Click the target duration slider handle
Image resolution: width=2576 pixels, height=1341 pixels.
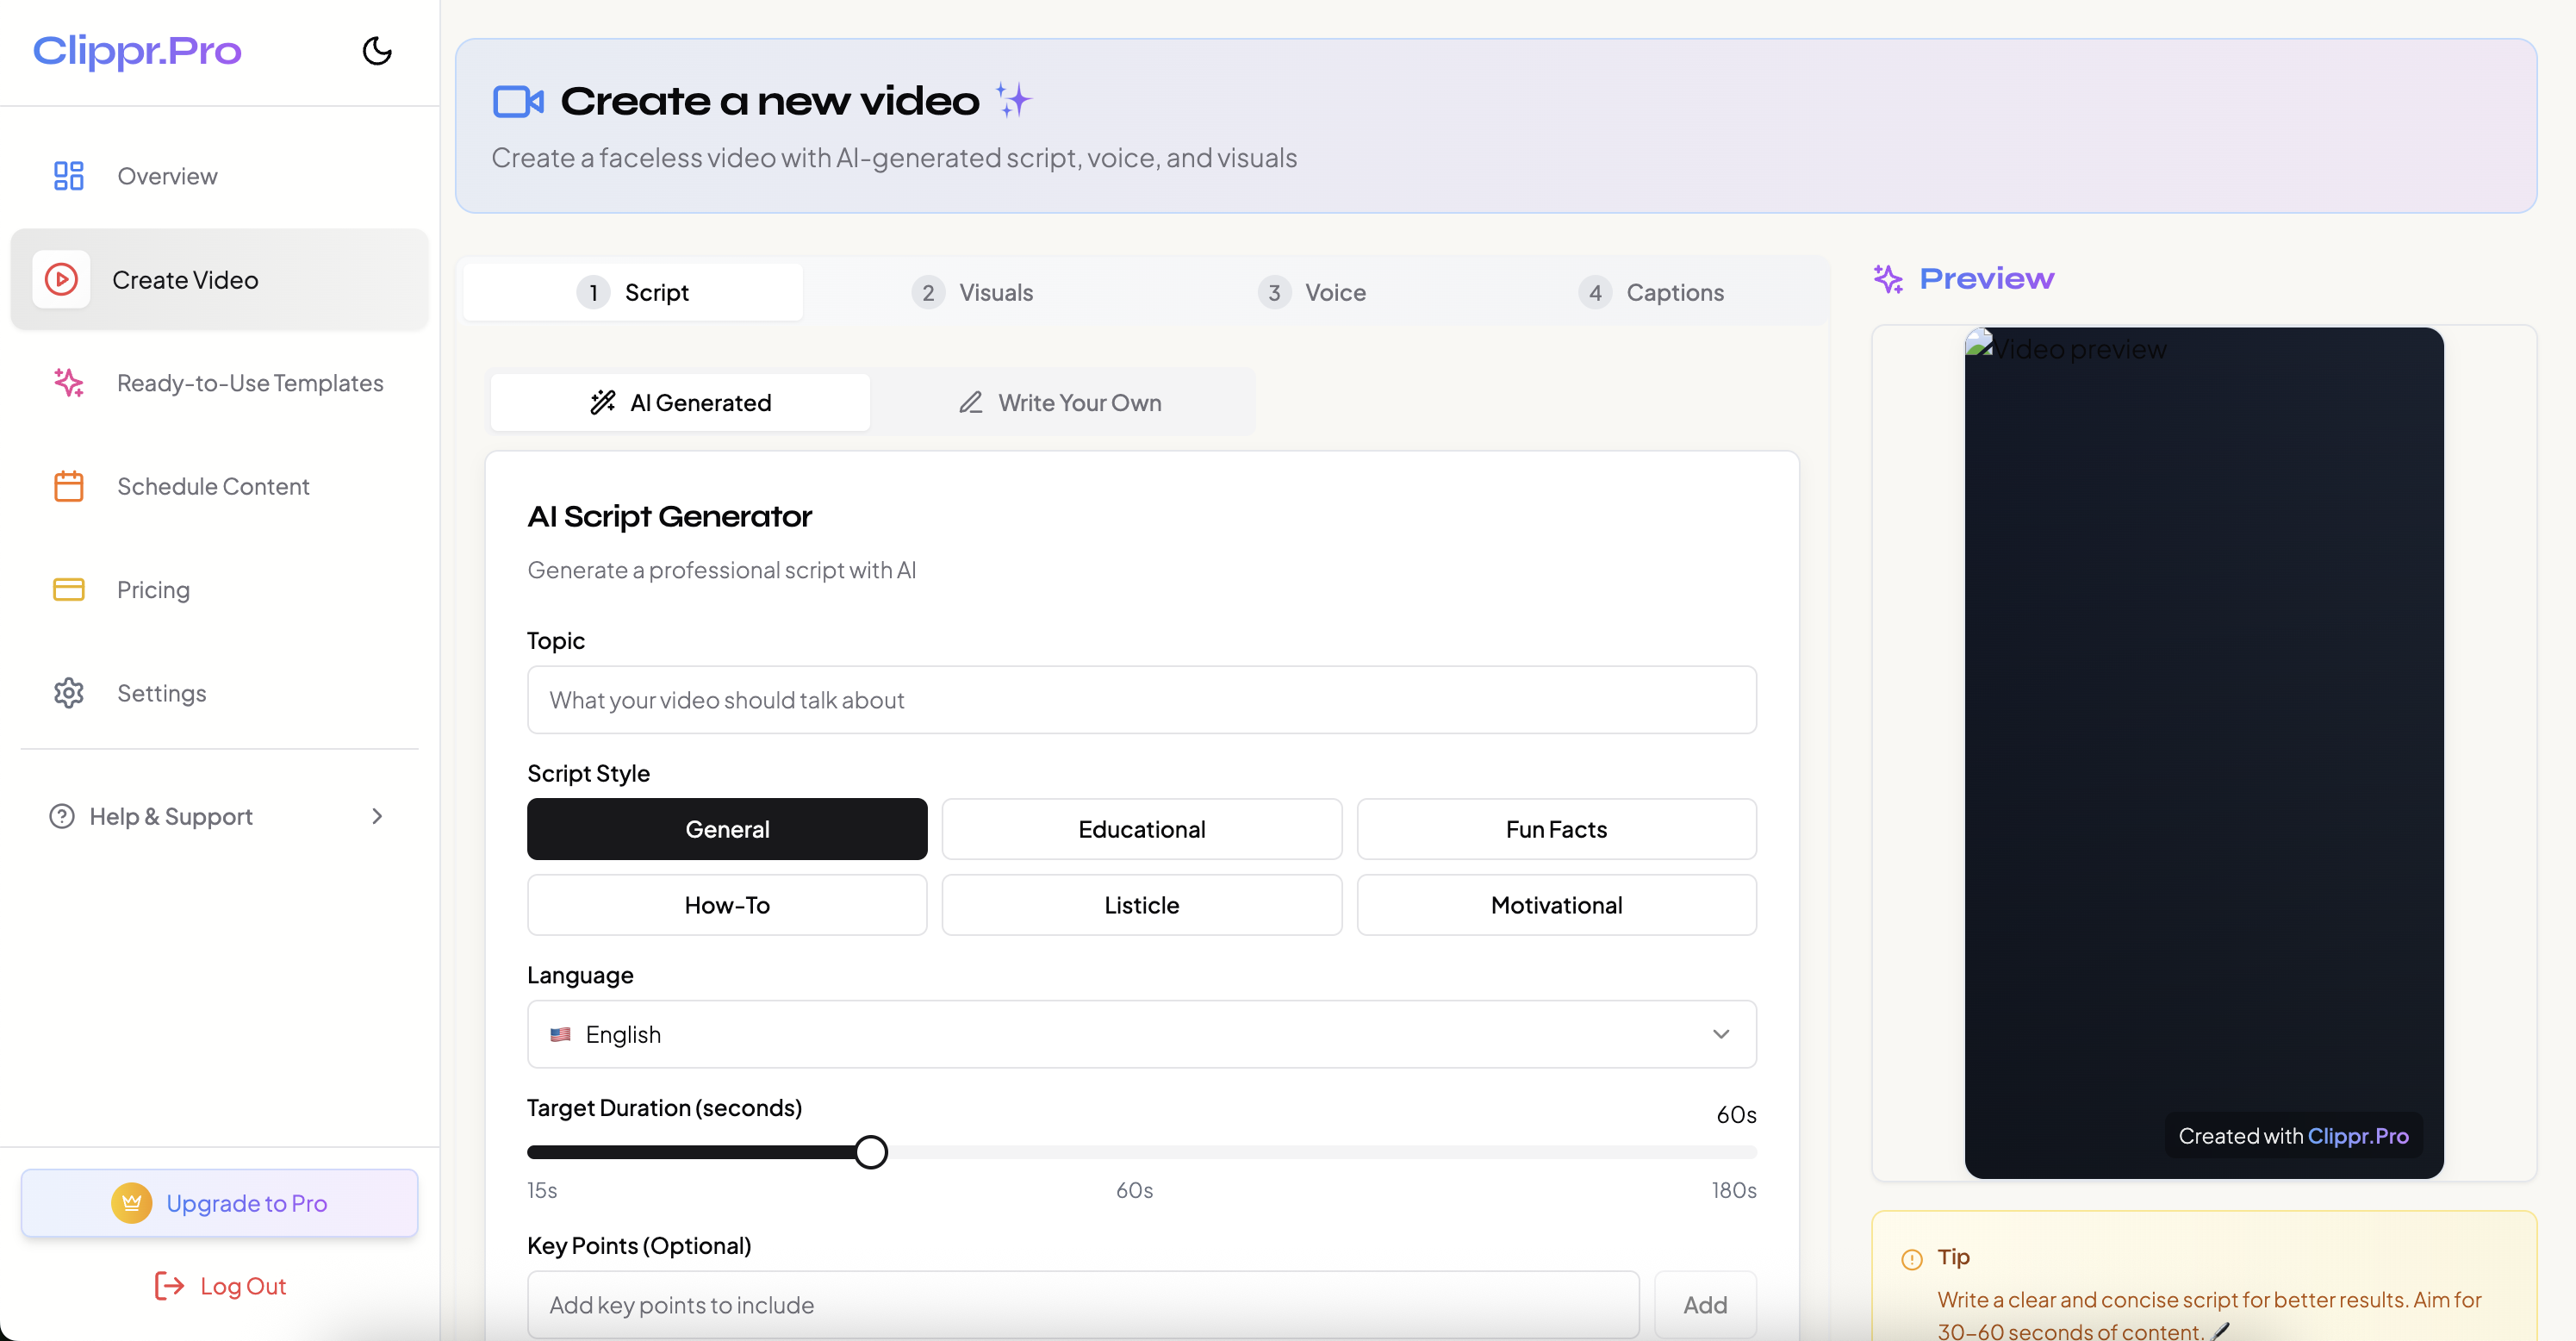[871, 1152]
